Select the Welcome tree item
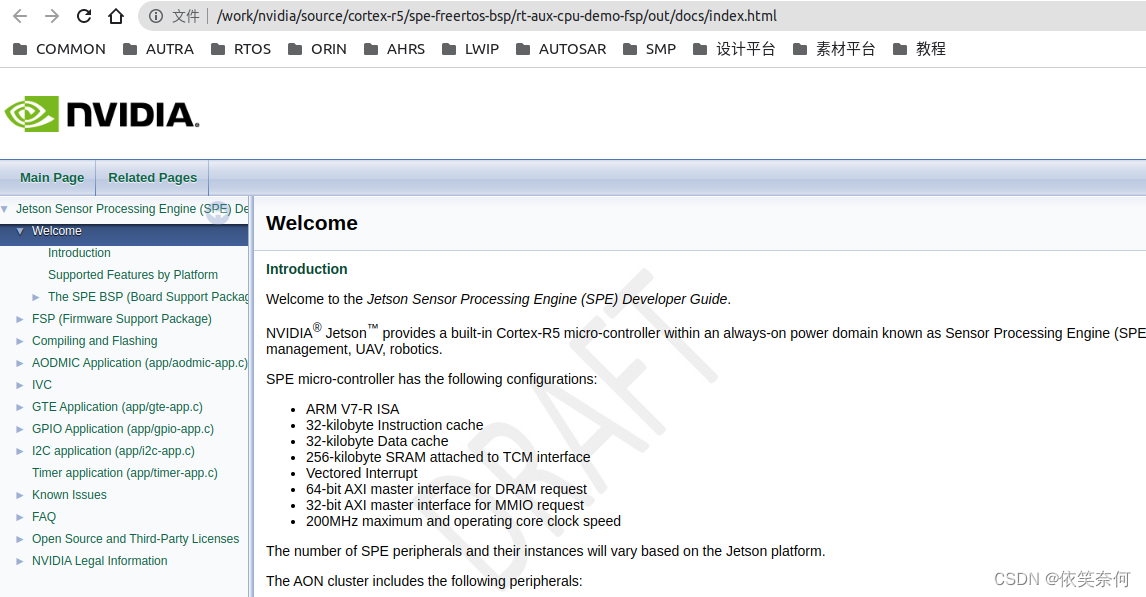1146x597 pixels. (x=56, y=231)
